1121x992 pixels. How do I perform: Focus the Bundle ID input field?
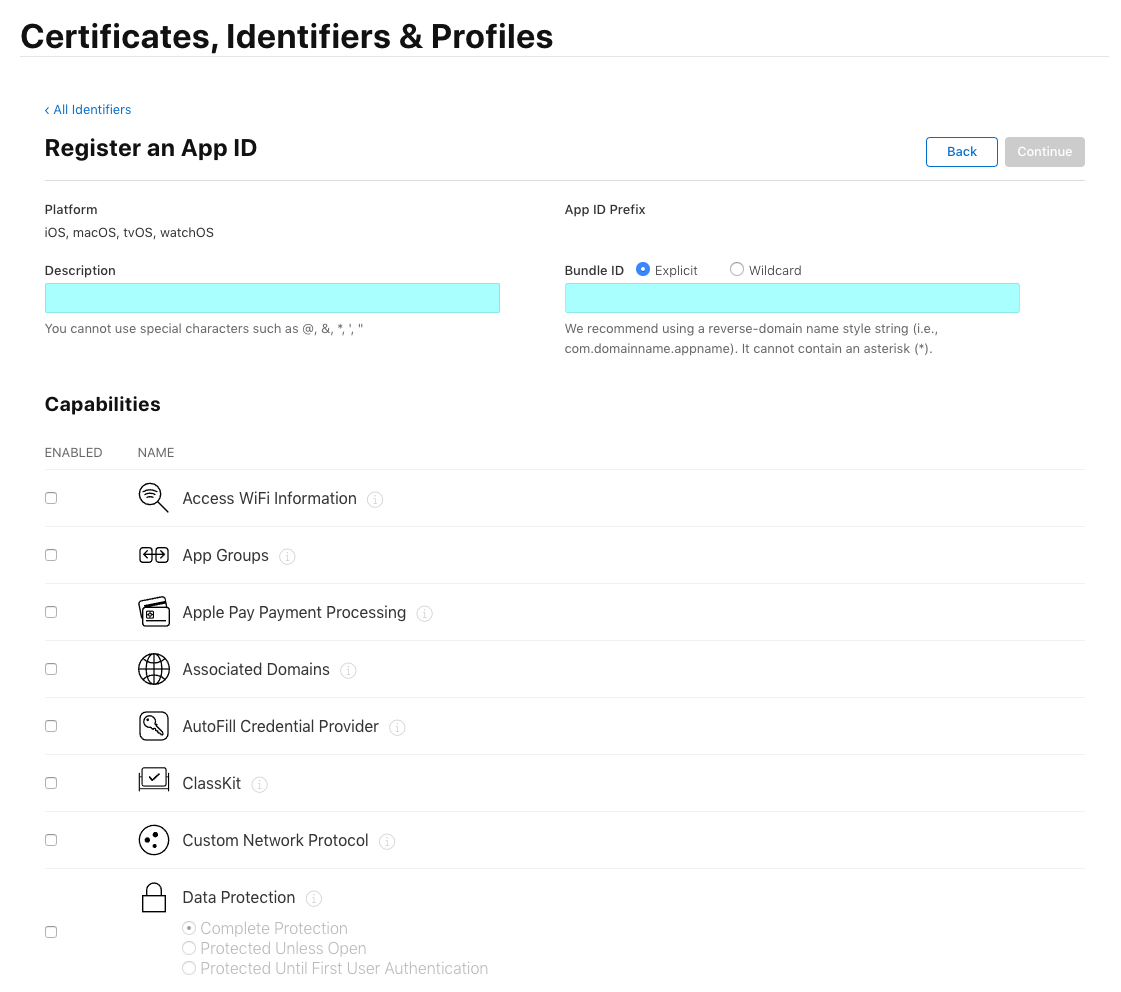[792, 298]
